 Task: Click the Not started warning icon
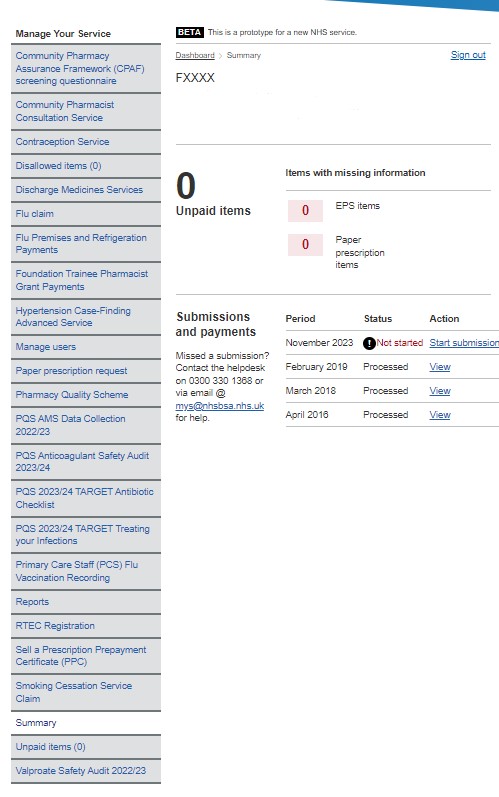[369, 343]
